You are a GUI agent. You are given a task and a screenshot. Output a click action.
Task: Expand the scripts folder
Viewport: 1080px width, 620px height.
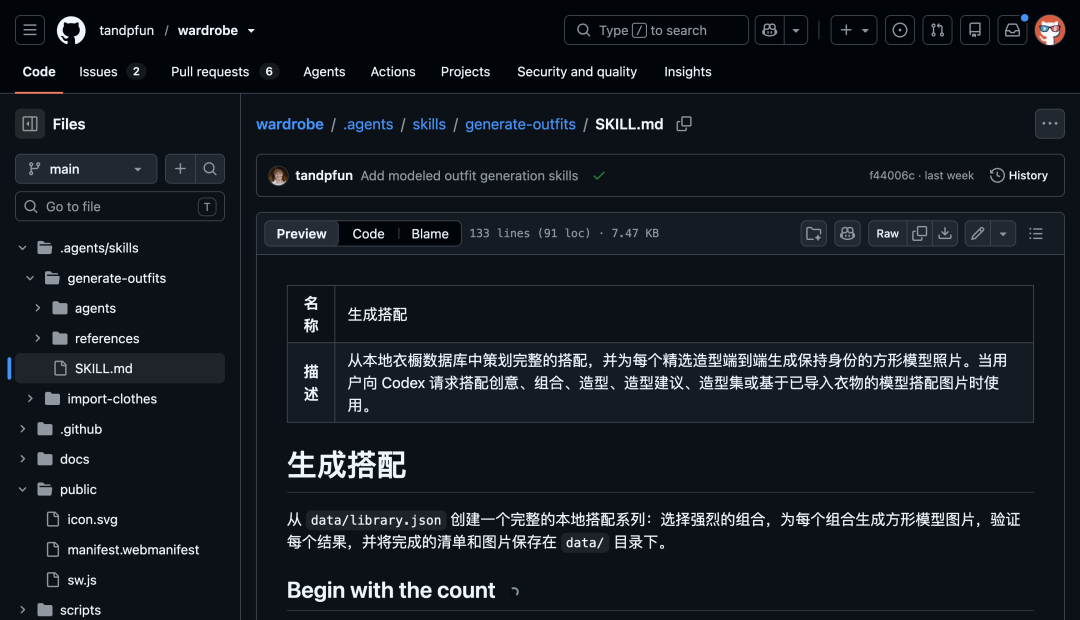point(23,610)
